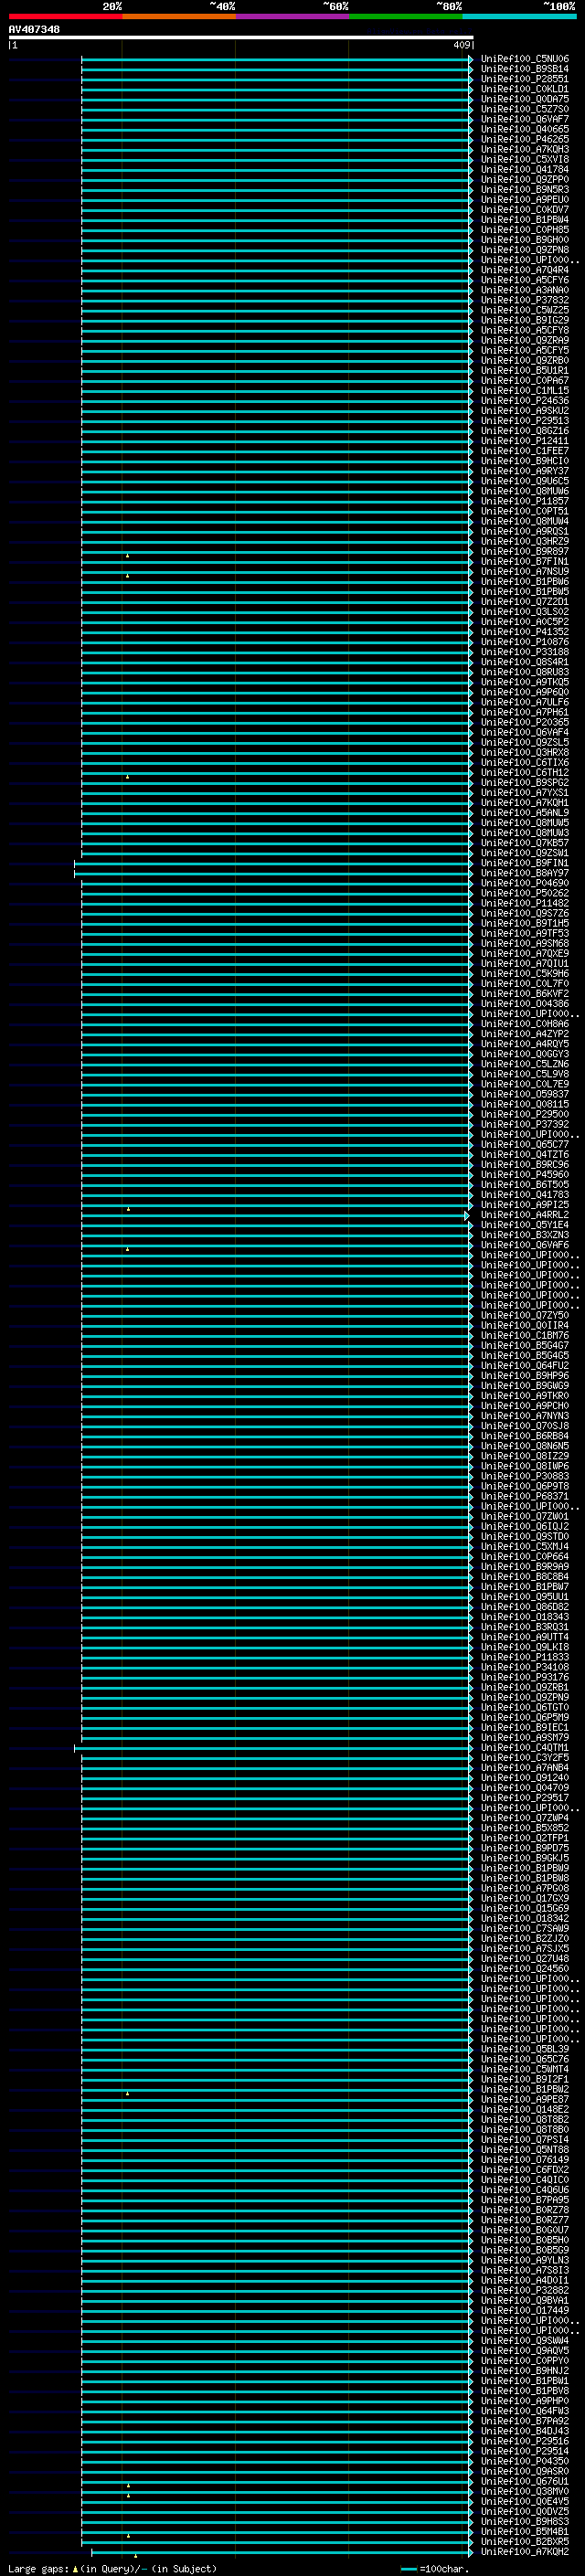Click the UniRef100_B5U1R1 label
Screen dimensions: 585x2576
(525, 370)
